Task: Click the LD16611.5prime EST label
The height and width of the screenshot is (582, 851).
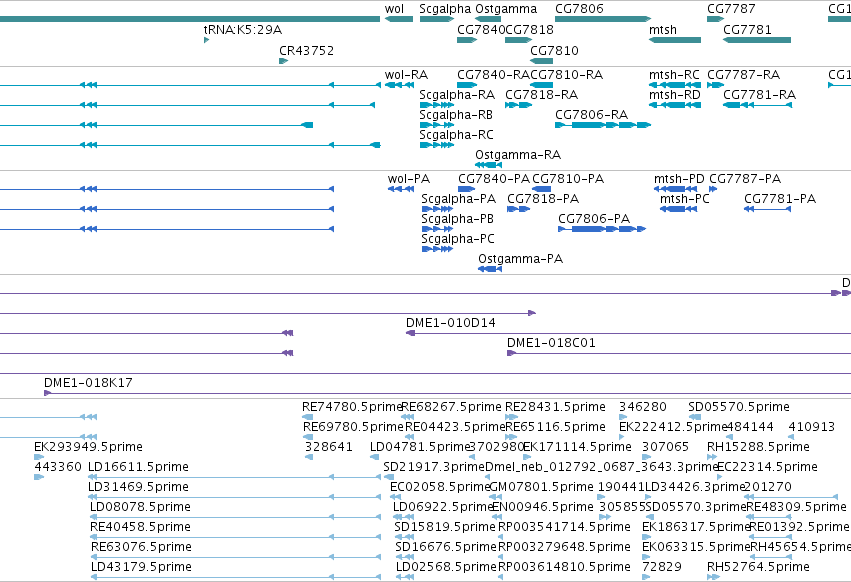Action: click(x=138, y=467)
